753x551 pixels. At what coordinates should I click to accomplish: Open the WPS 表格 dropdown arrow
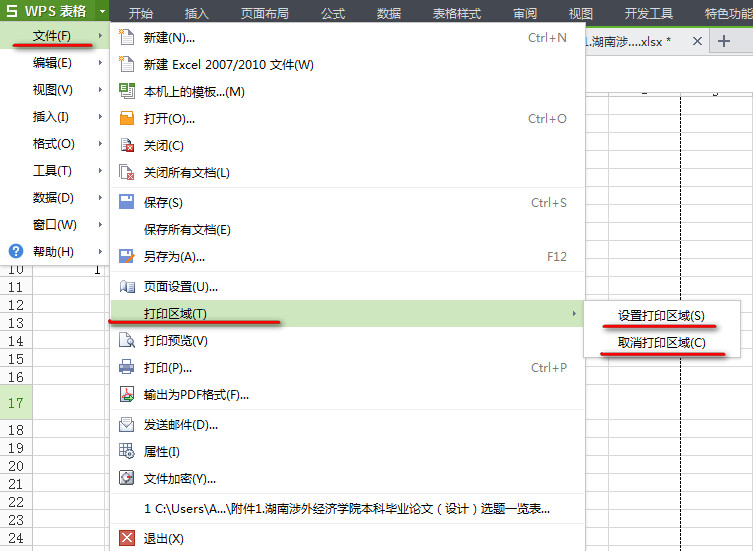[102, 11]
